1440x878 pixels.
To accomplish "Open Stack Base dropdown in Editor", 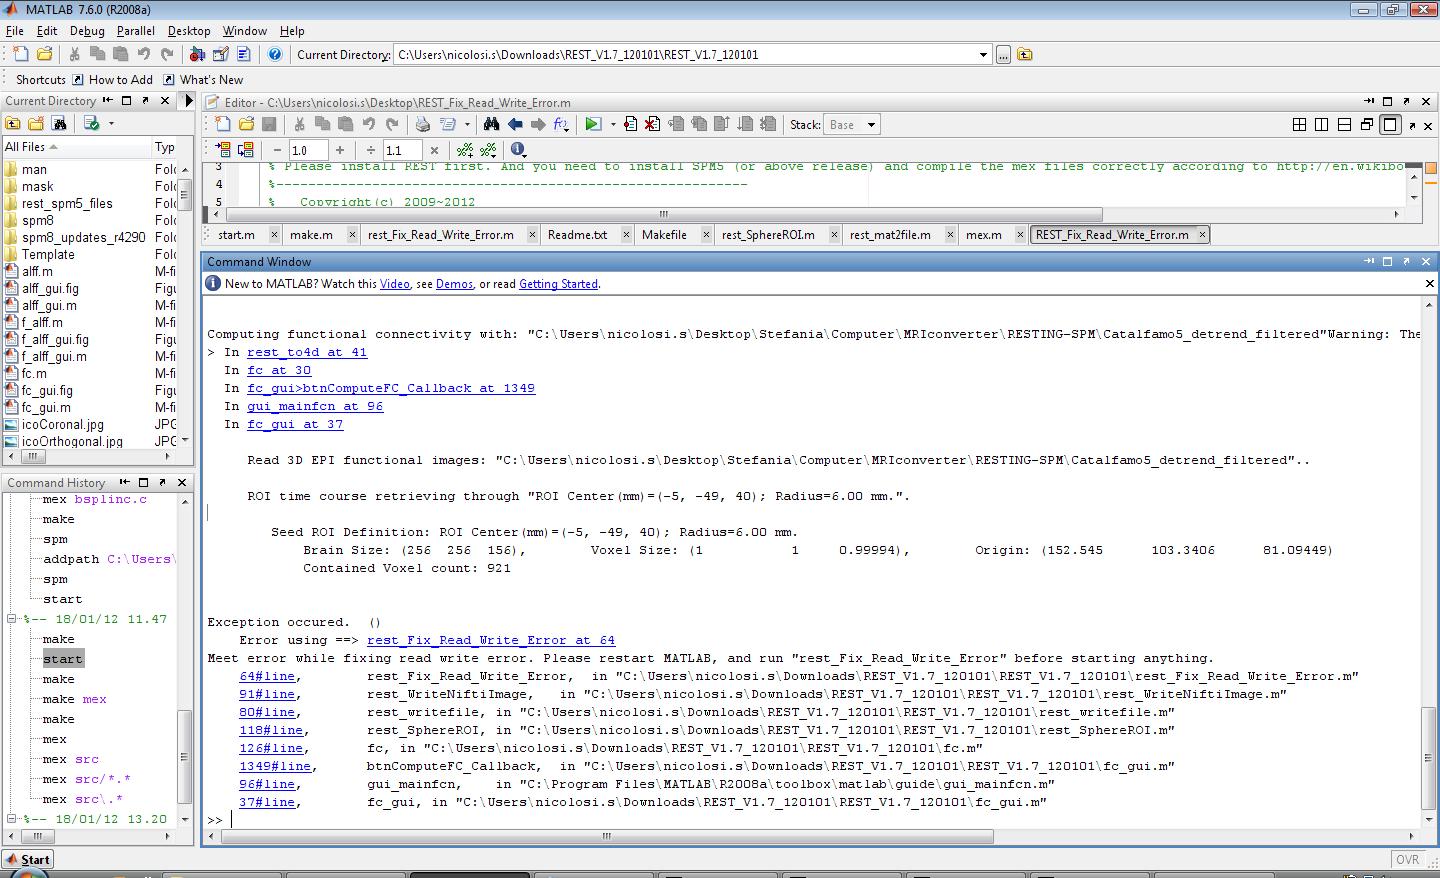I will (871, 125).
